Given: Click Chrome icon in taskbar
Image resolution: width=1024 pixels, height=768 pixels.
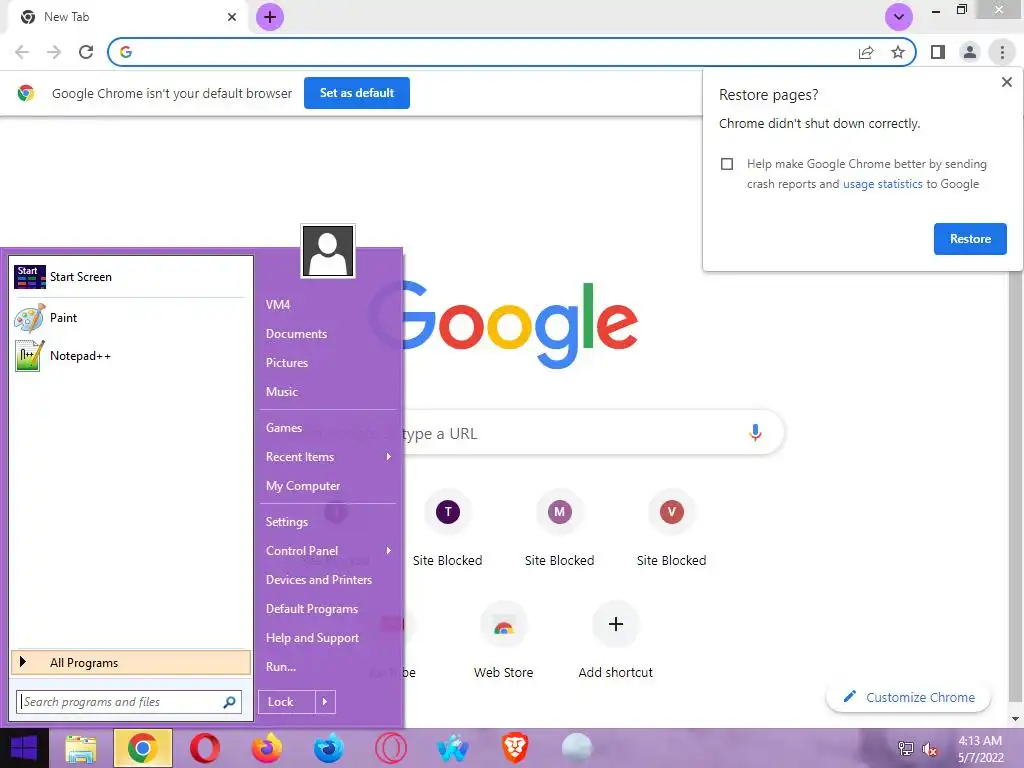Looking at the screenshot, I should (x=143, y=748).
